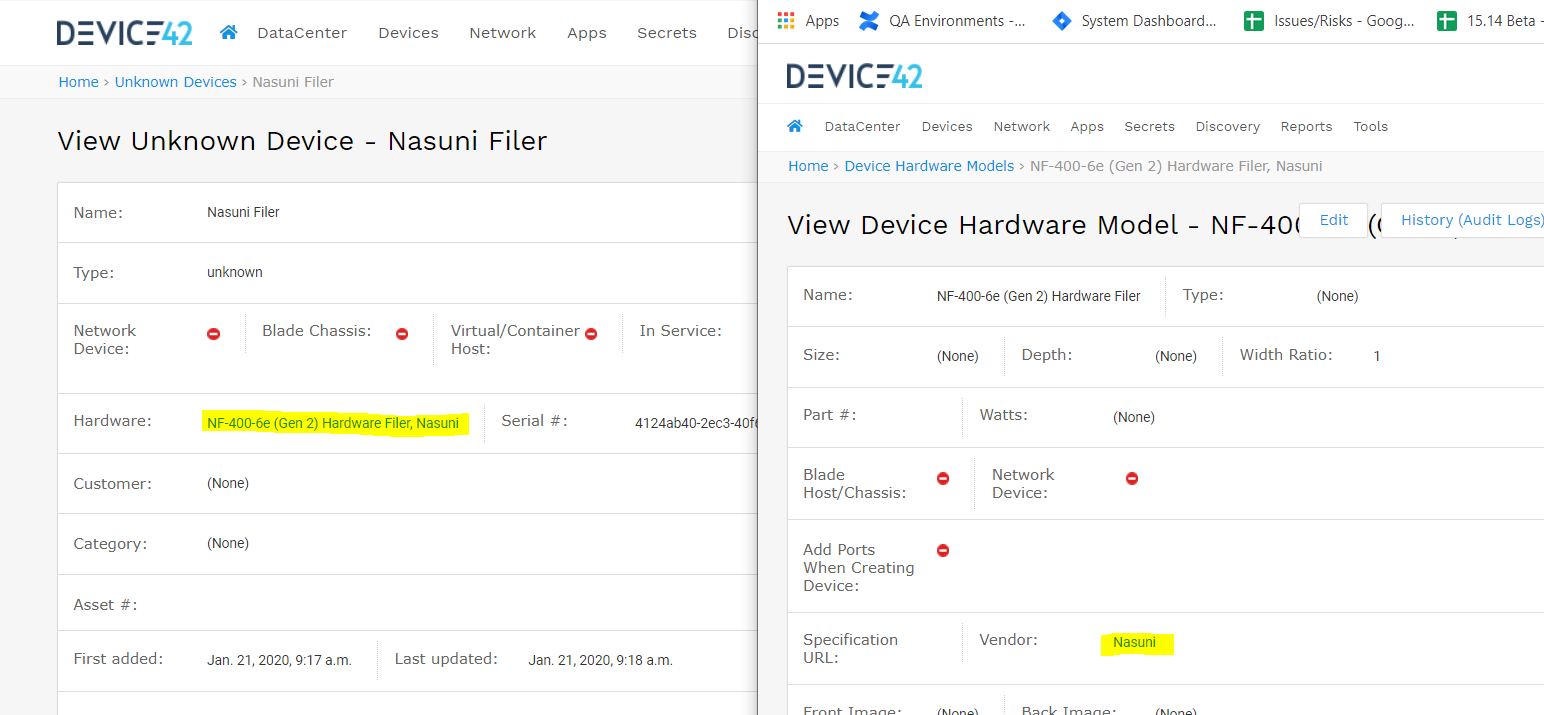Click Last updated value 9:18 a.m.
The width and height of the screenshot is (1544, 715).
[600, 660]
